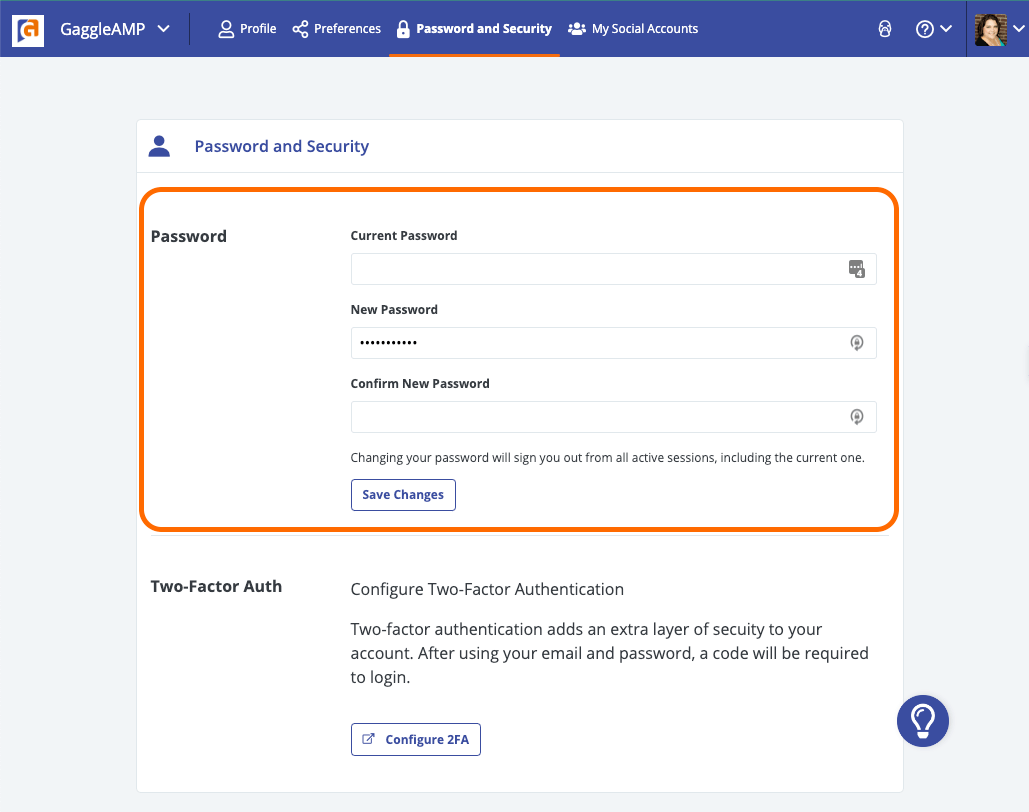Click the sign-out warning note text
1029x812 pixels.
click(x=607, y=458)
